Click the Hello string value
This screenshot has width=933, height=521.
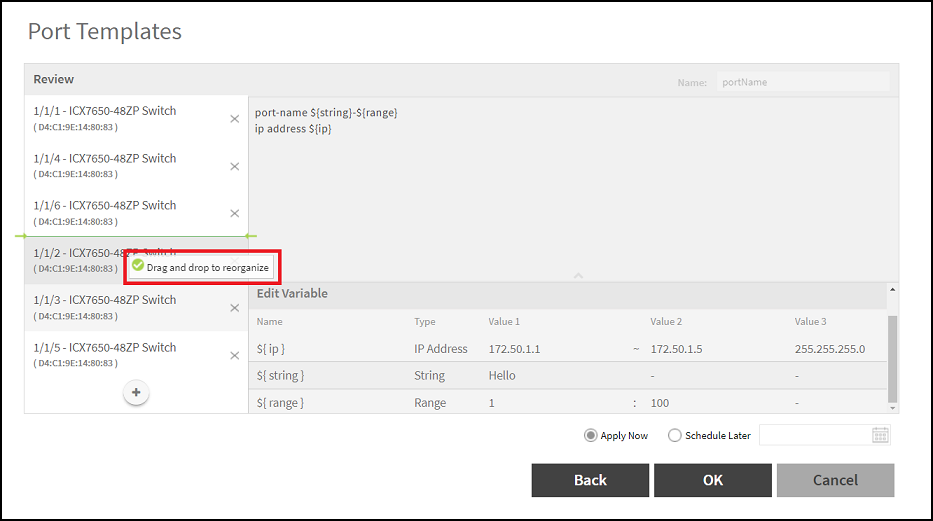point(502,376)
